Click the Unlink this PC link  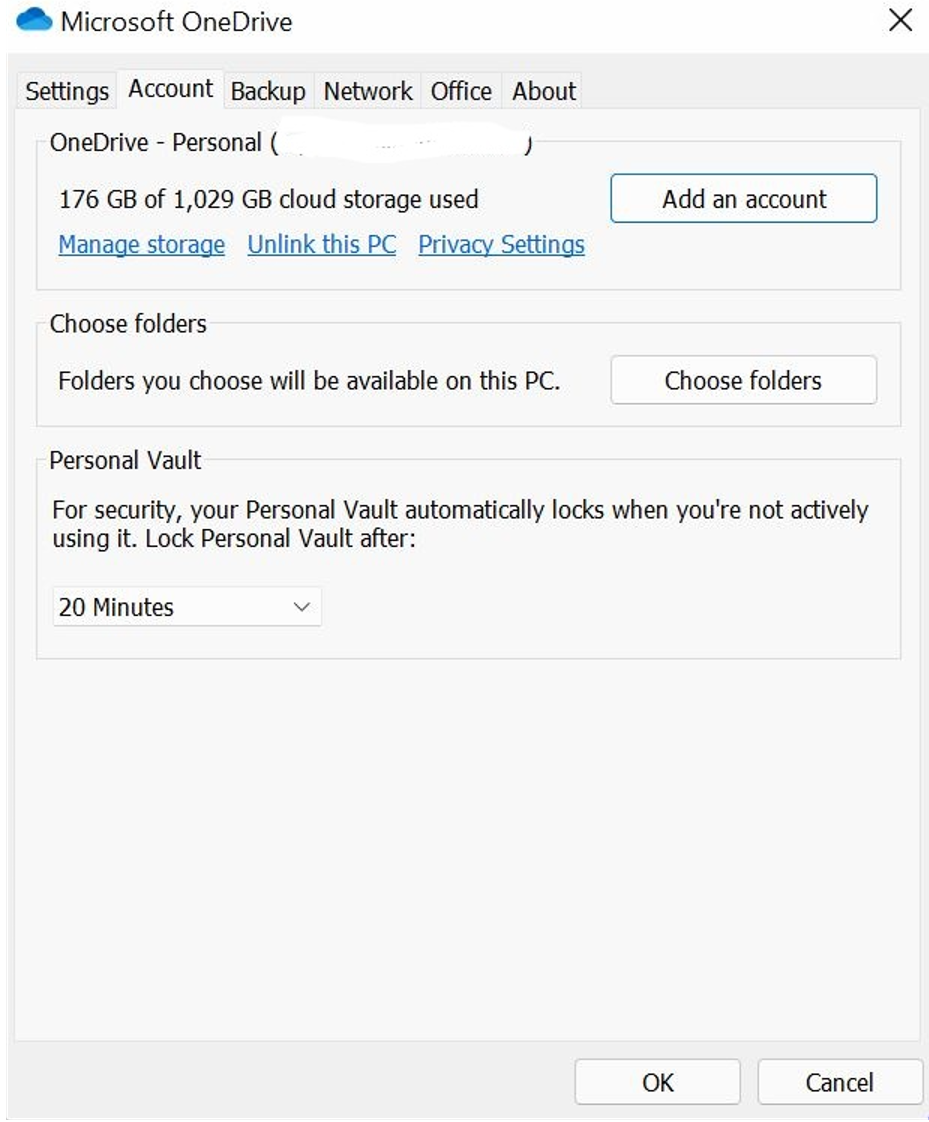click(321, 245)
